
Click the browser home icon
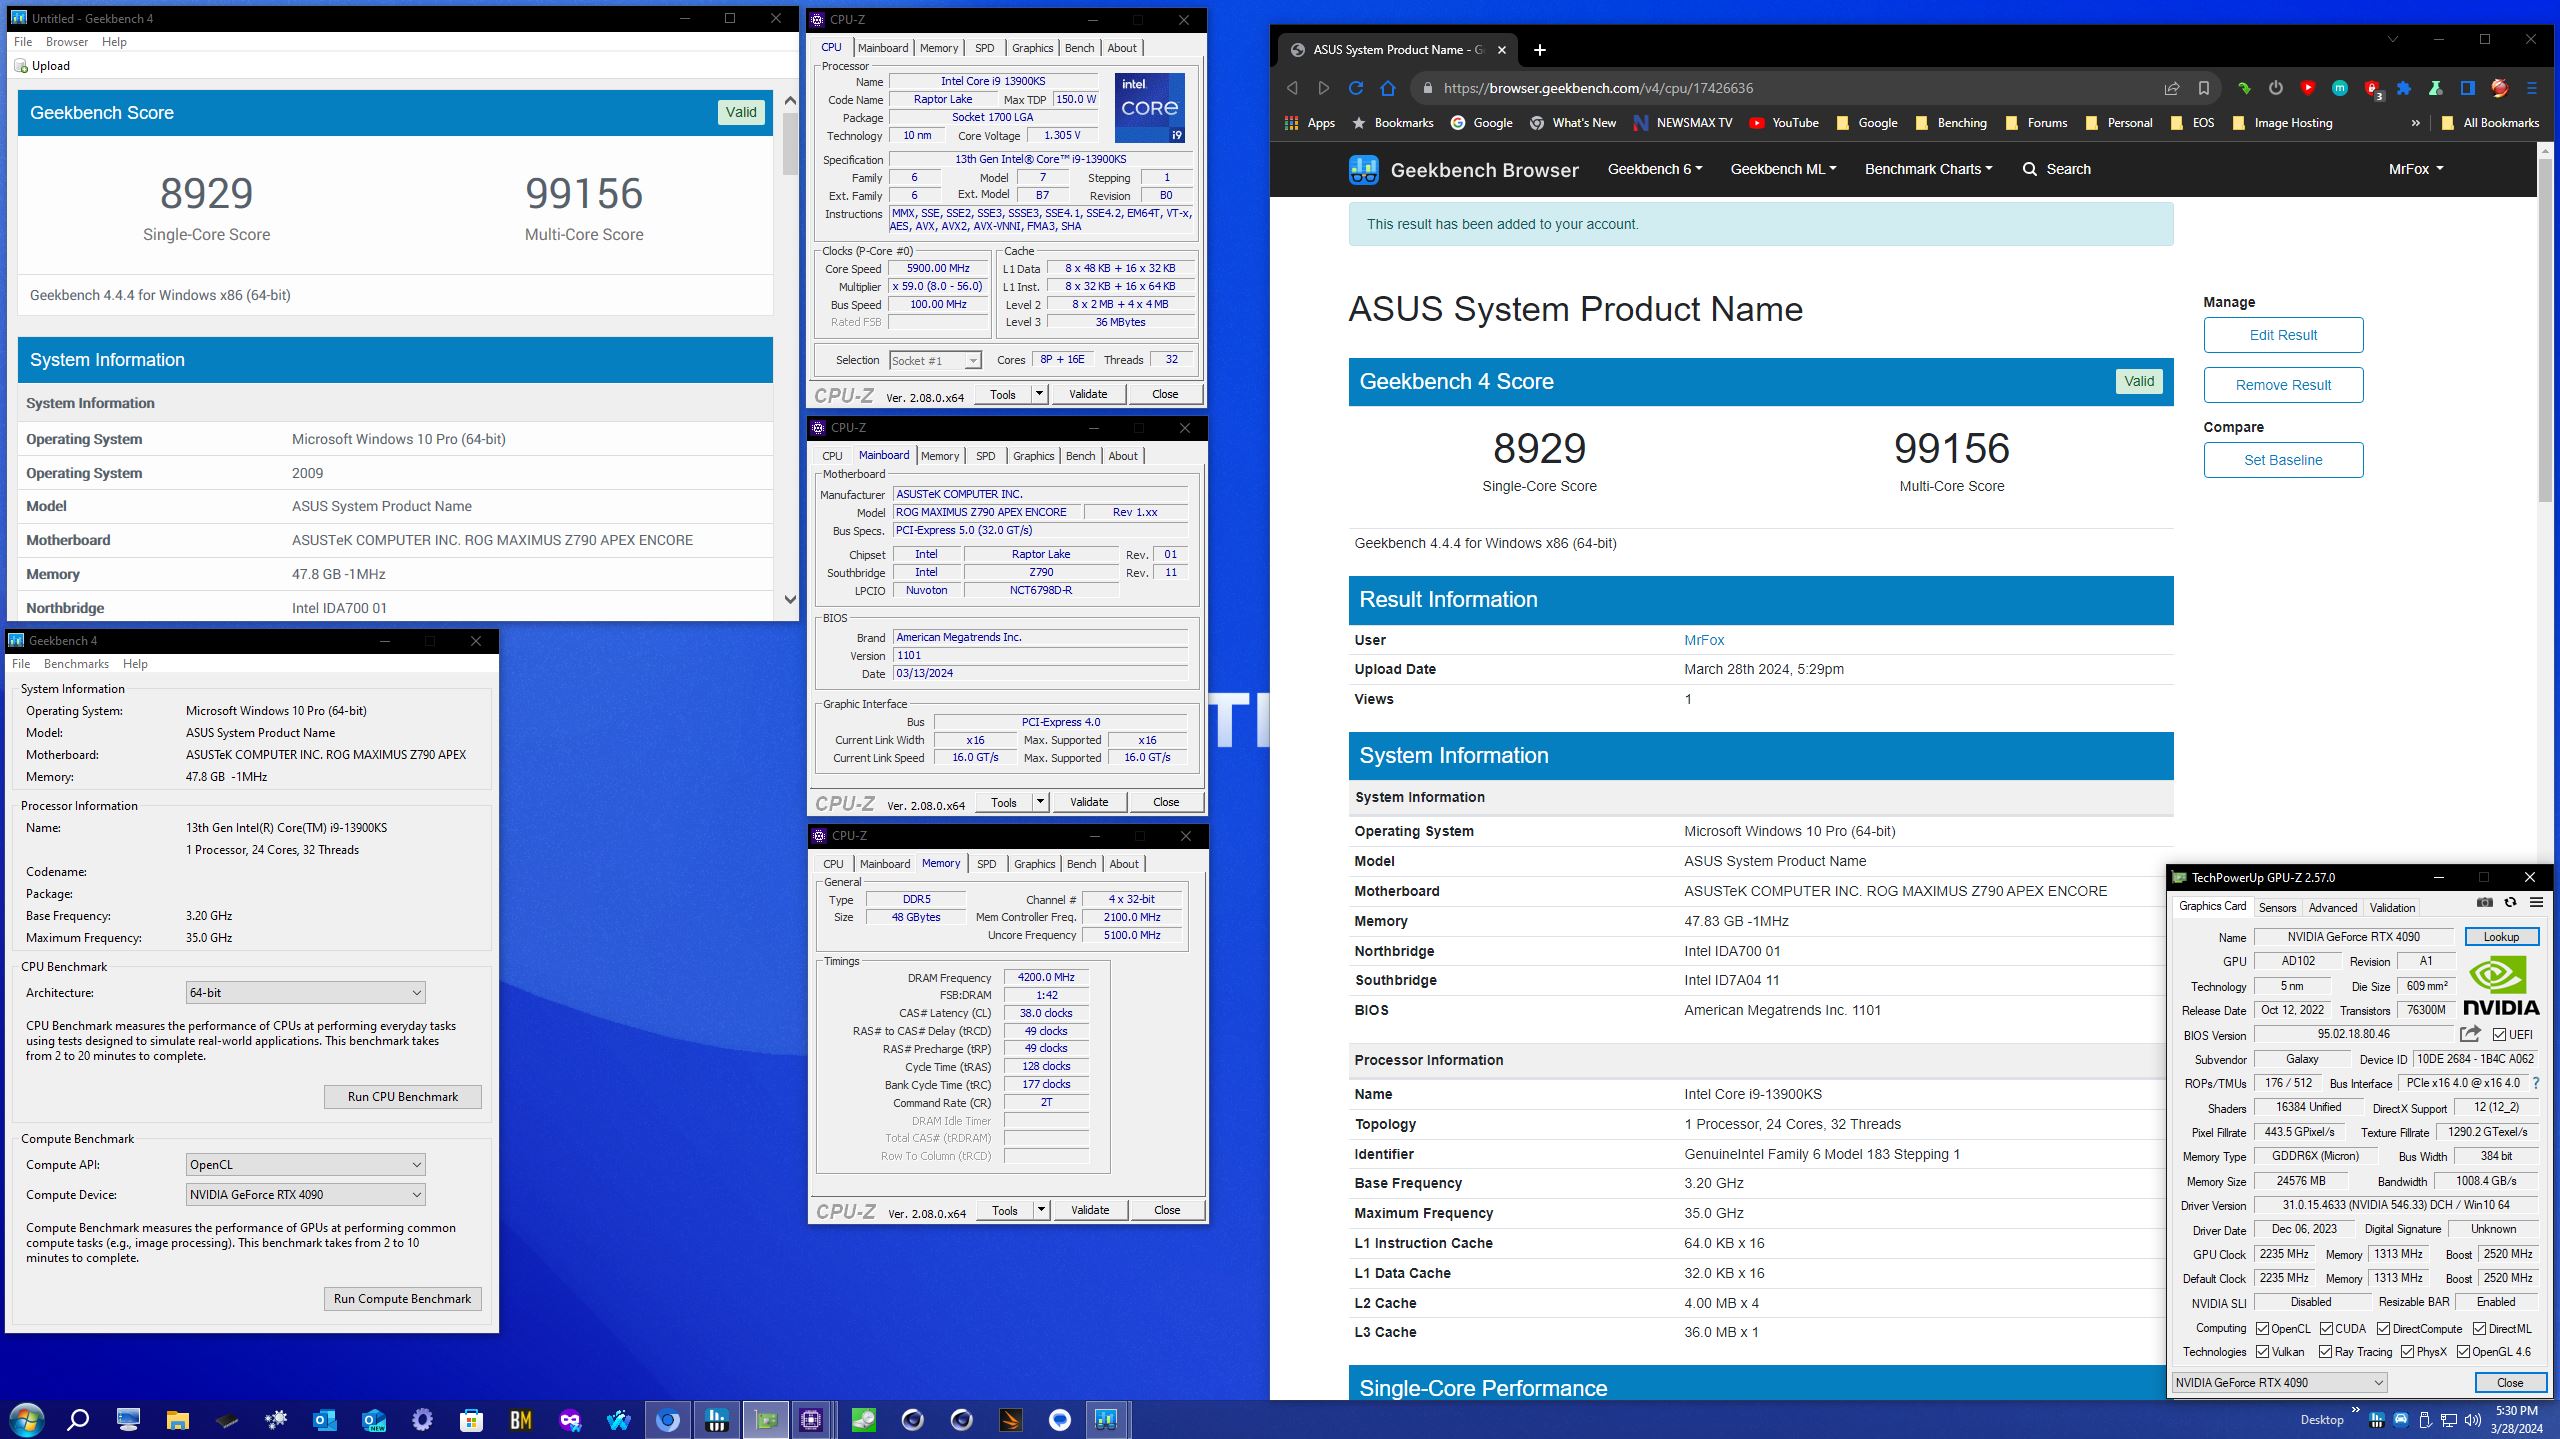point(1388,88)
